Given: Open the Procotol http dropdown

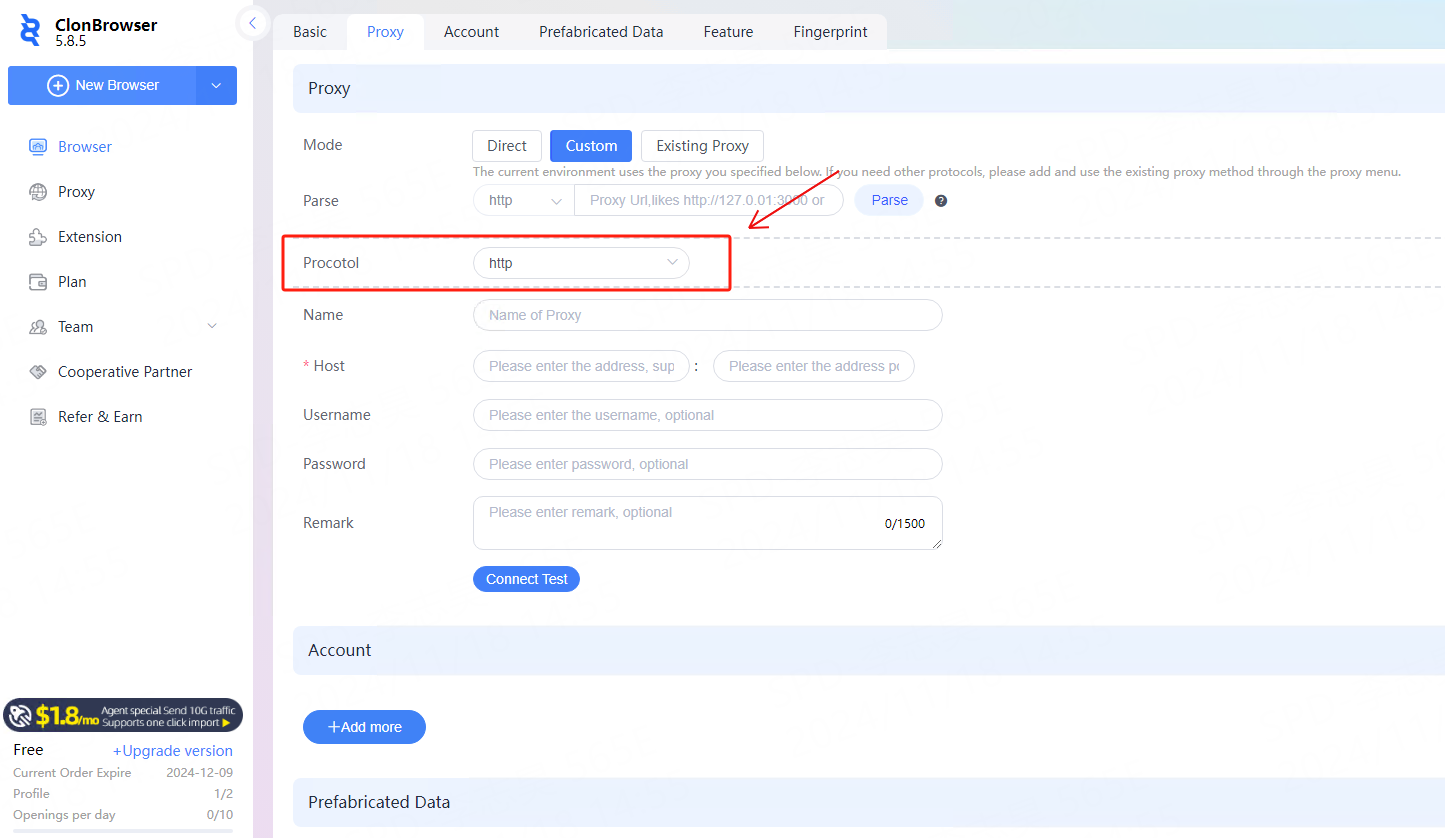Looking at the screenshot, I should (581, 263).
